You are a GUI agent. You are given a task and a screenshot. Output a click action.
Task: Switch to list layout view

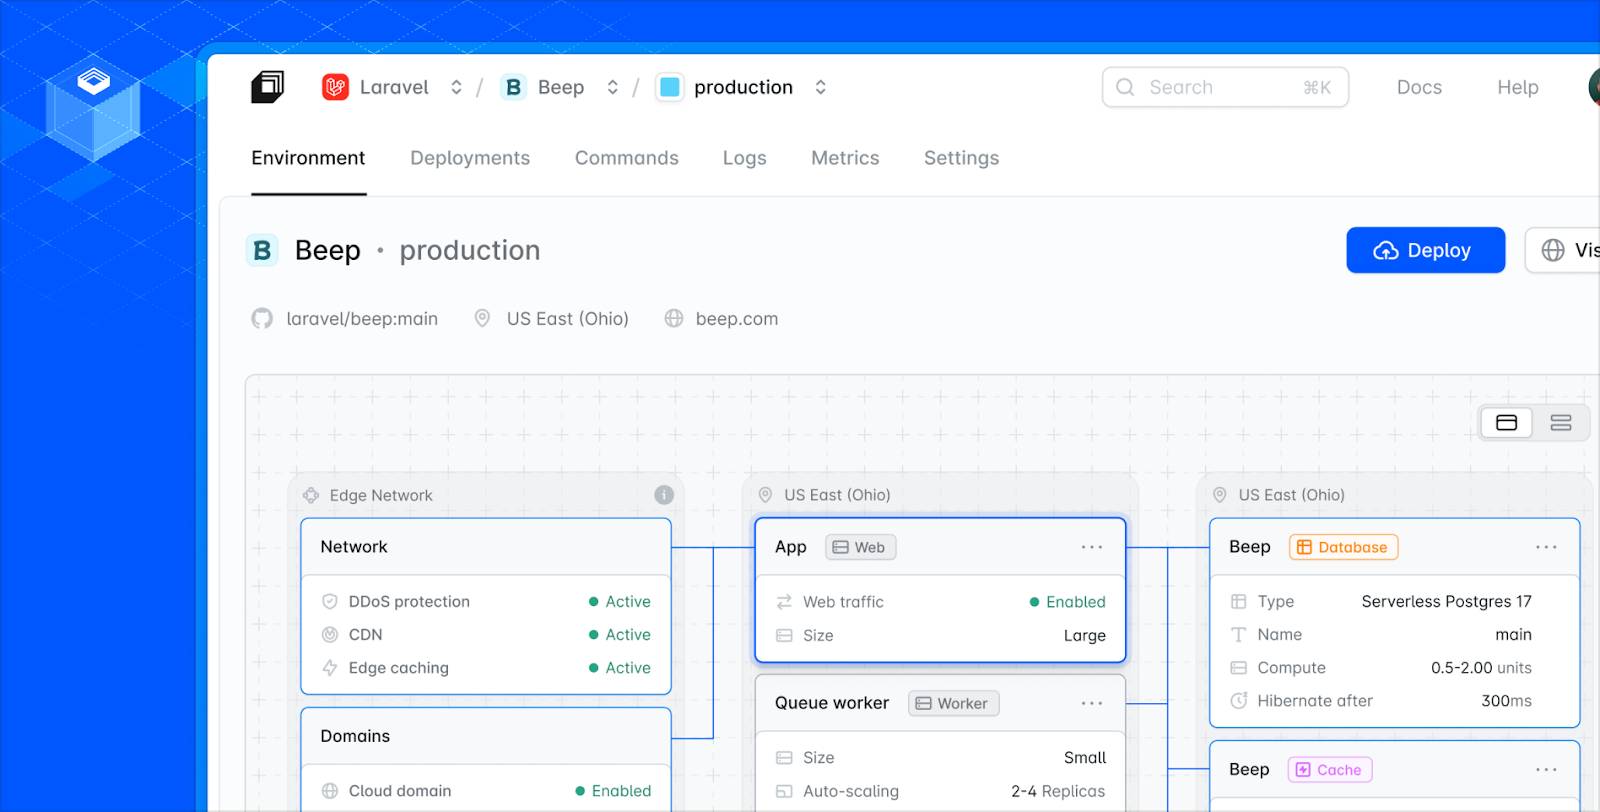click(x=1560, y=423)
